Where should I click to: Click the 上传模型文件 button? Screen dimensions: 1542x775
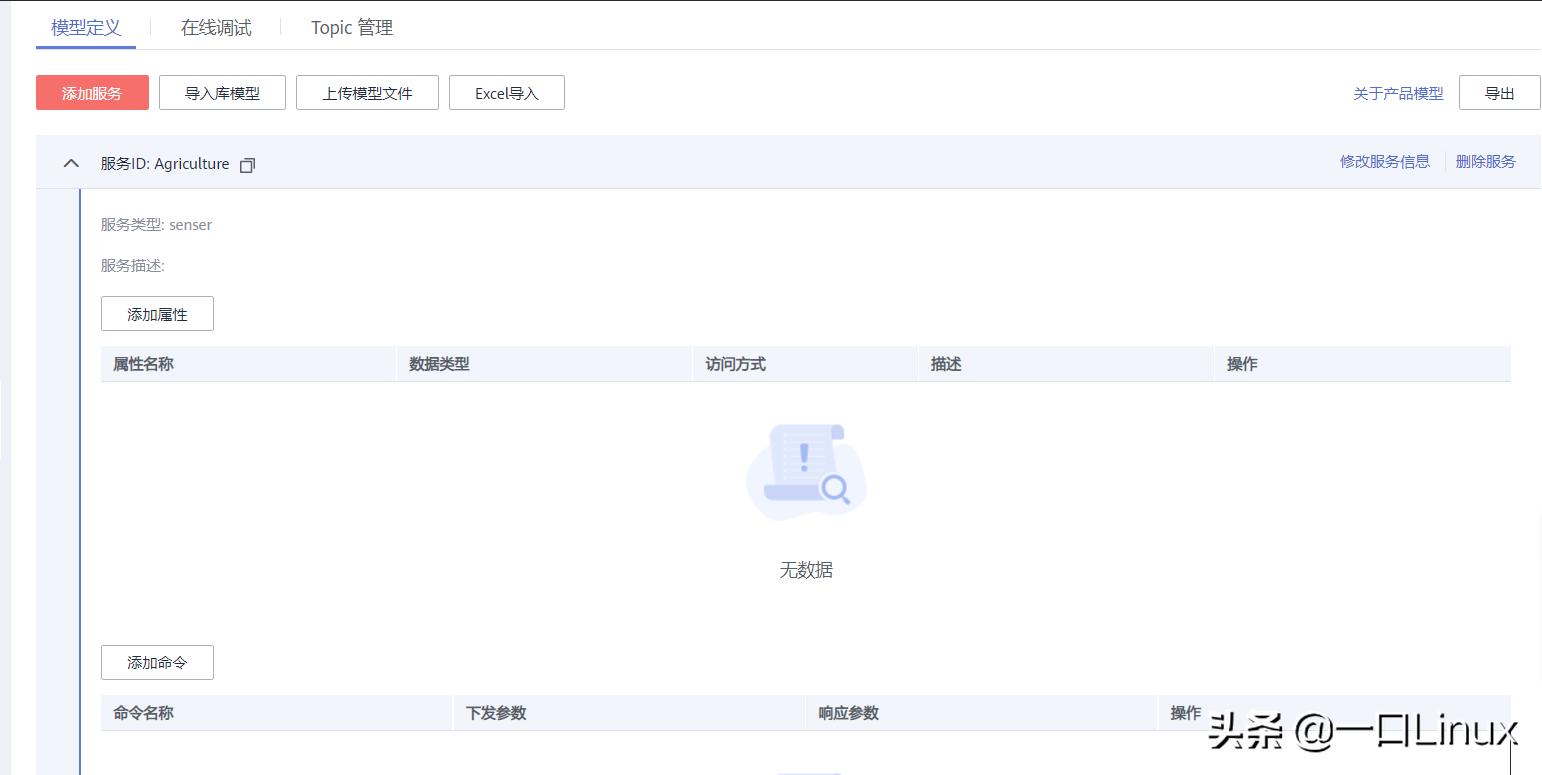[367, 92]
